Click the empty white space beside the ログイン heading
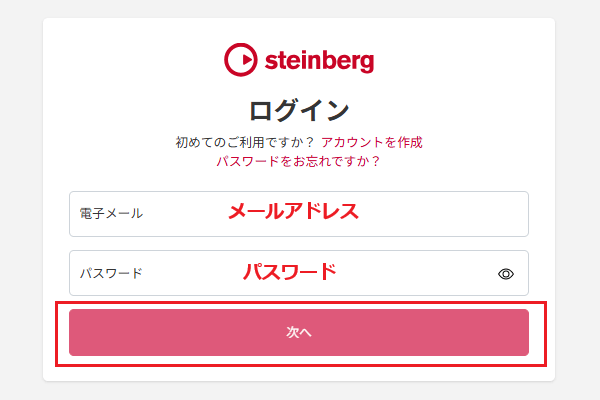The height and width of the screenshot is (400, 600). [x=450, y=109]
